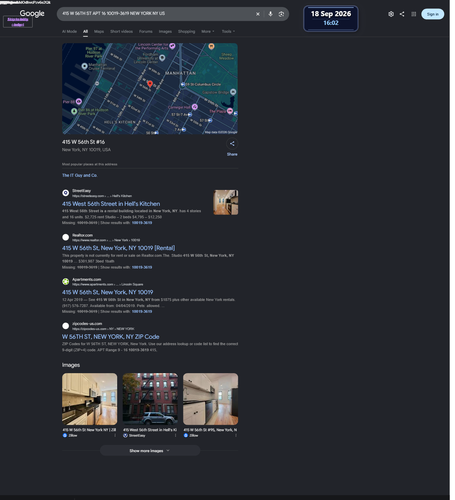This screenshot has width=455, height=500.
Task: Click the Google logo
Action: point(32,13)
